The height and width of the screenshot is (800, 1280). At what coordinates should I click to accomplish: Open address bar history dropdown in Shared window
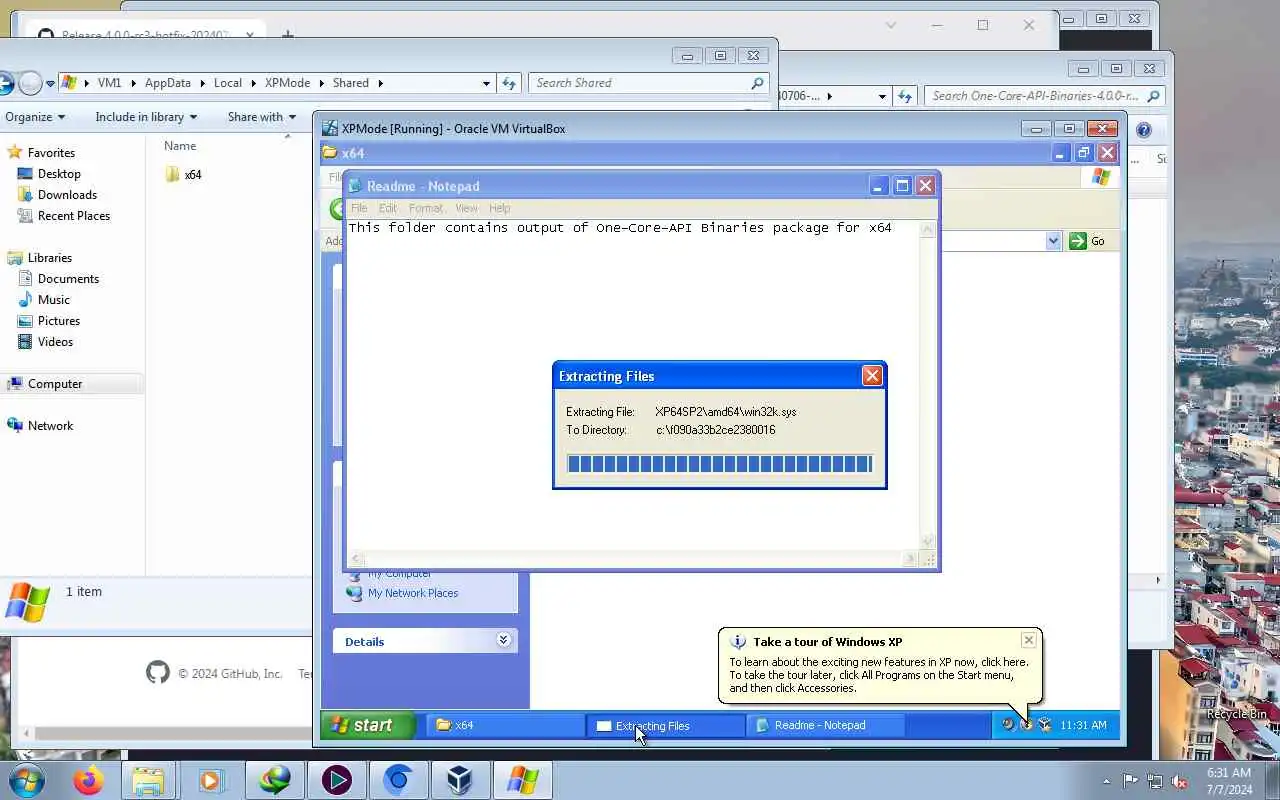click(486, 83)
